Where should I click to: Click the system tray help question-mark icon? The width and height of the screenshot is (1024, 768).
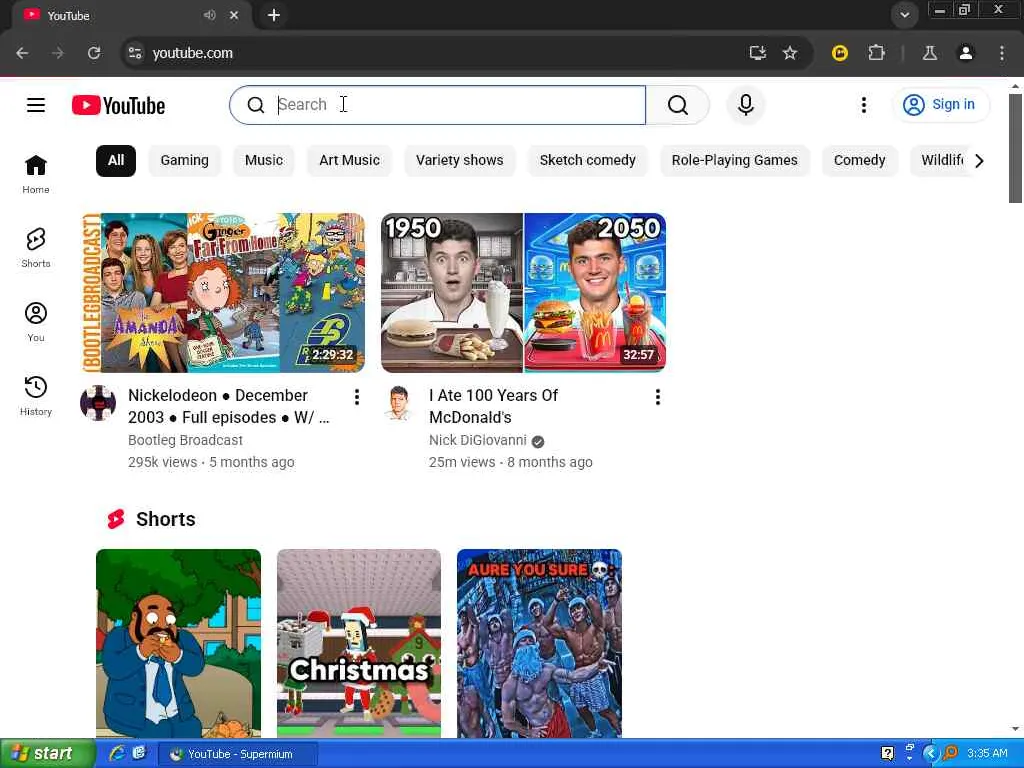click(x=887, y=754)
